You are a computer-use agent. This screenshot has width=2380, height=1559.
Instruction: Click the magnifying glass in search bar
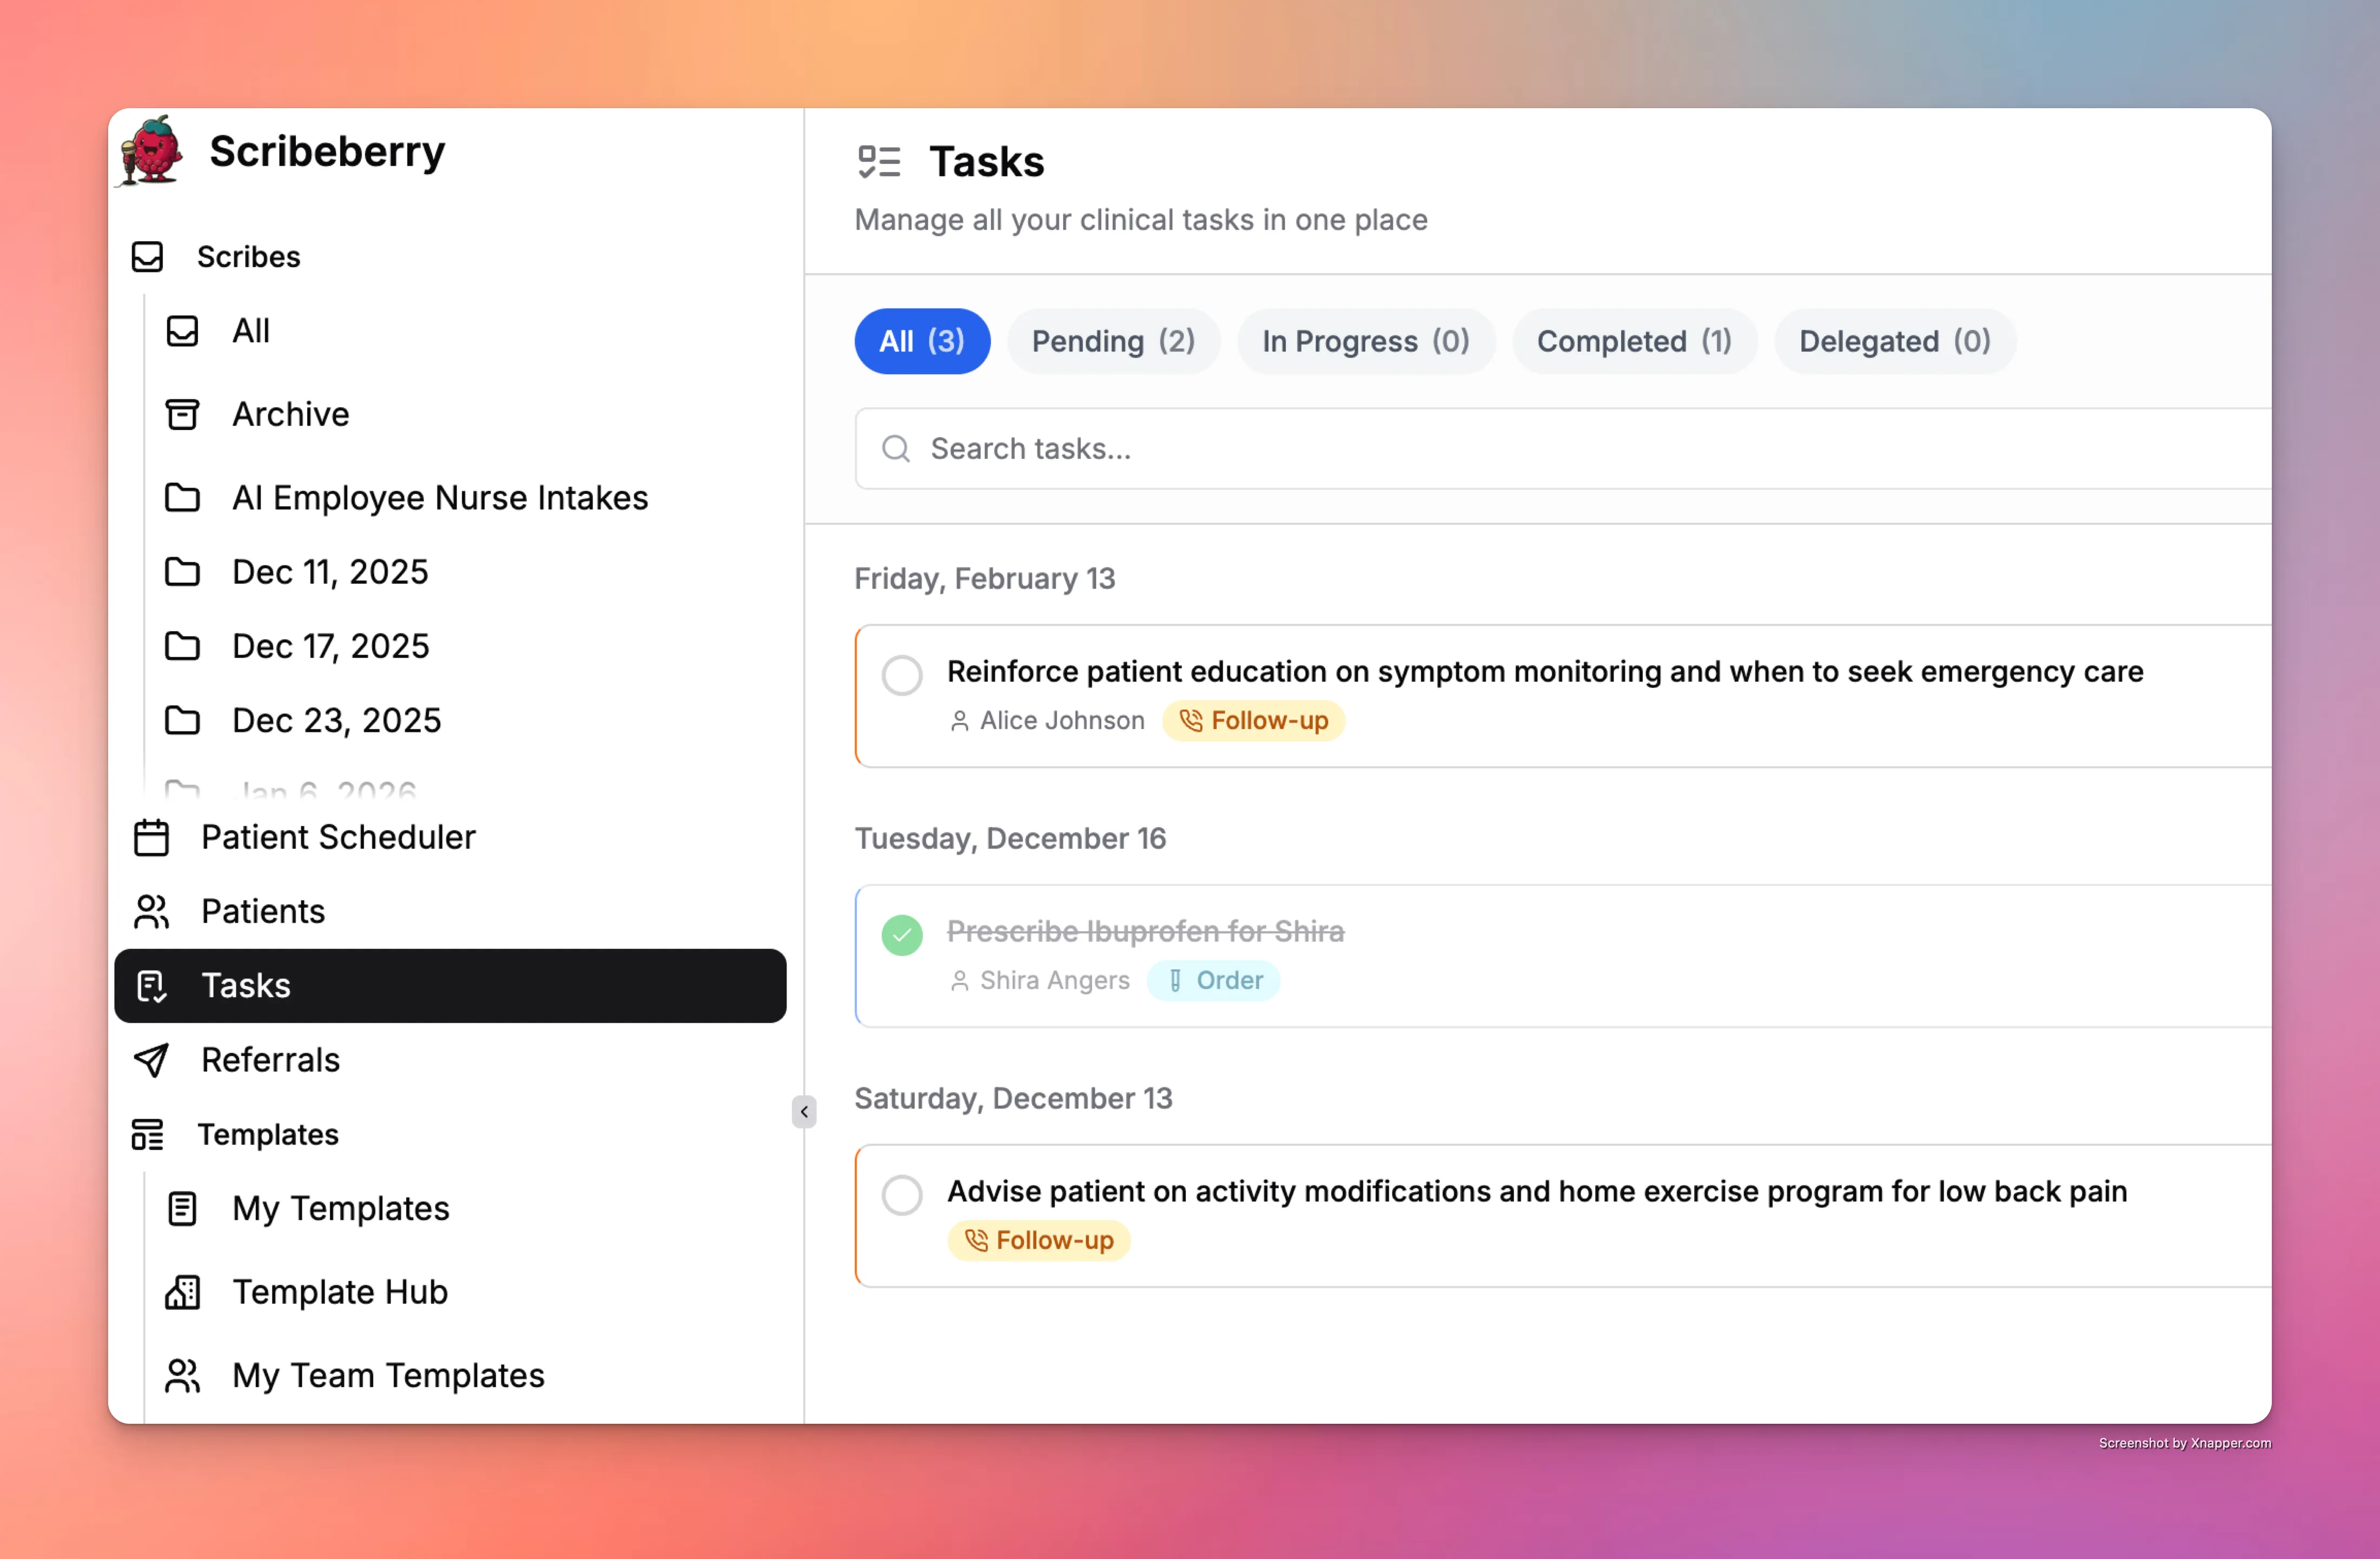[896, 449]
